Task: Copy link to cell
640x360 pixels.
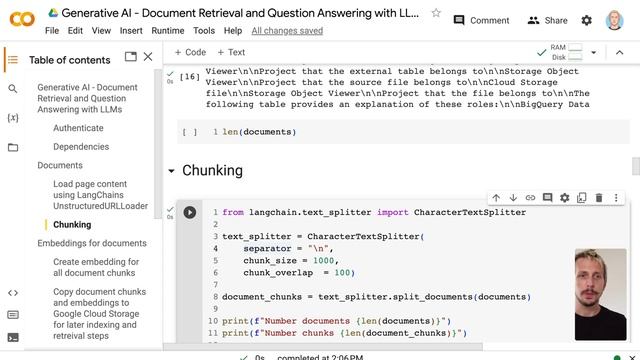Action: (530, 198)
